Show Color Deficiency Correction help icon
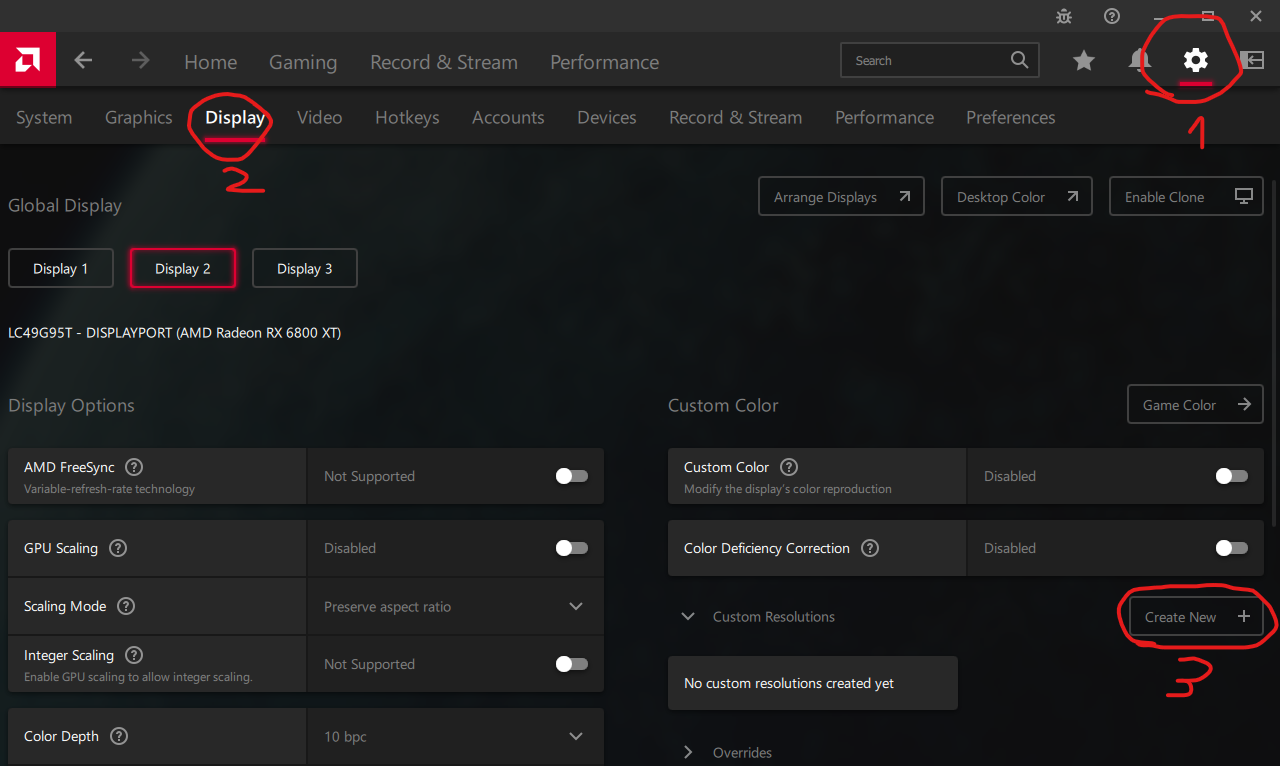 [870, 548]
